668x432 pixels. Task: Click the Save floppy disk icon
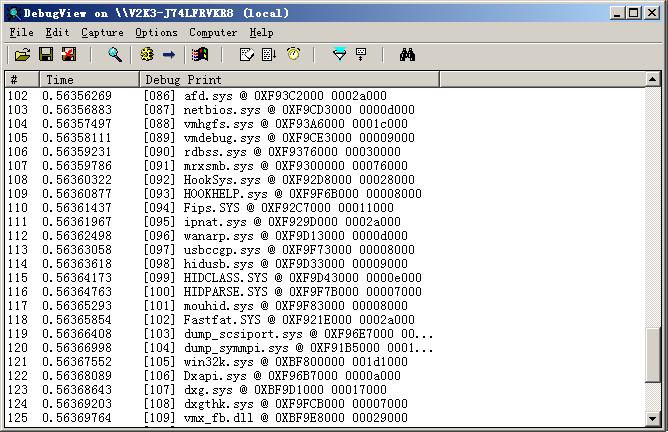click(46, 55)
